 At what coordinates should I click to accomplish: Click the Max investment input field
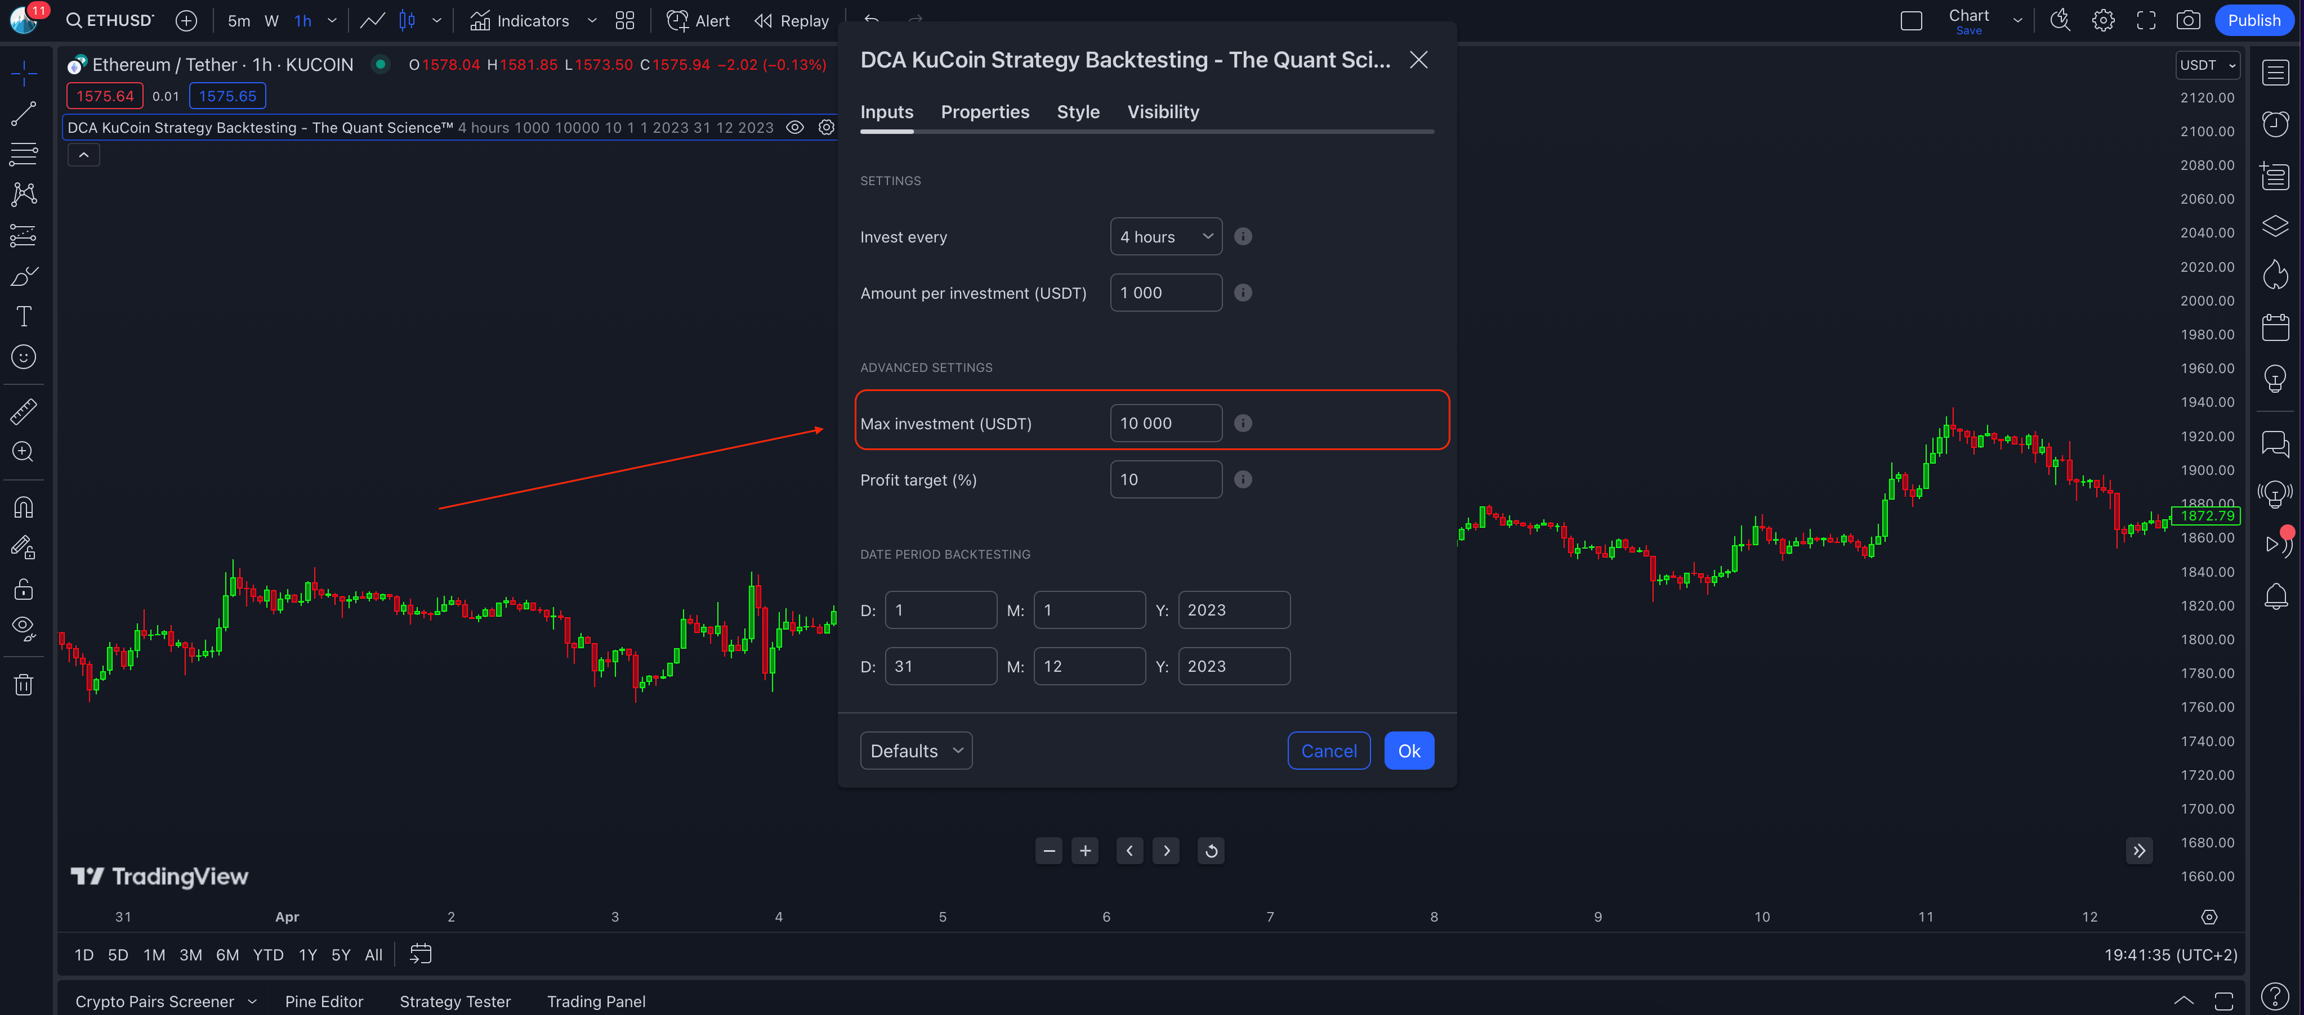[1165, 423]
